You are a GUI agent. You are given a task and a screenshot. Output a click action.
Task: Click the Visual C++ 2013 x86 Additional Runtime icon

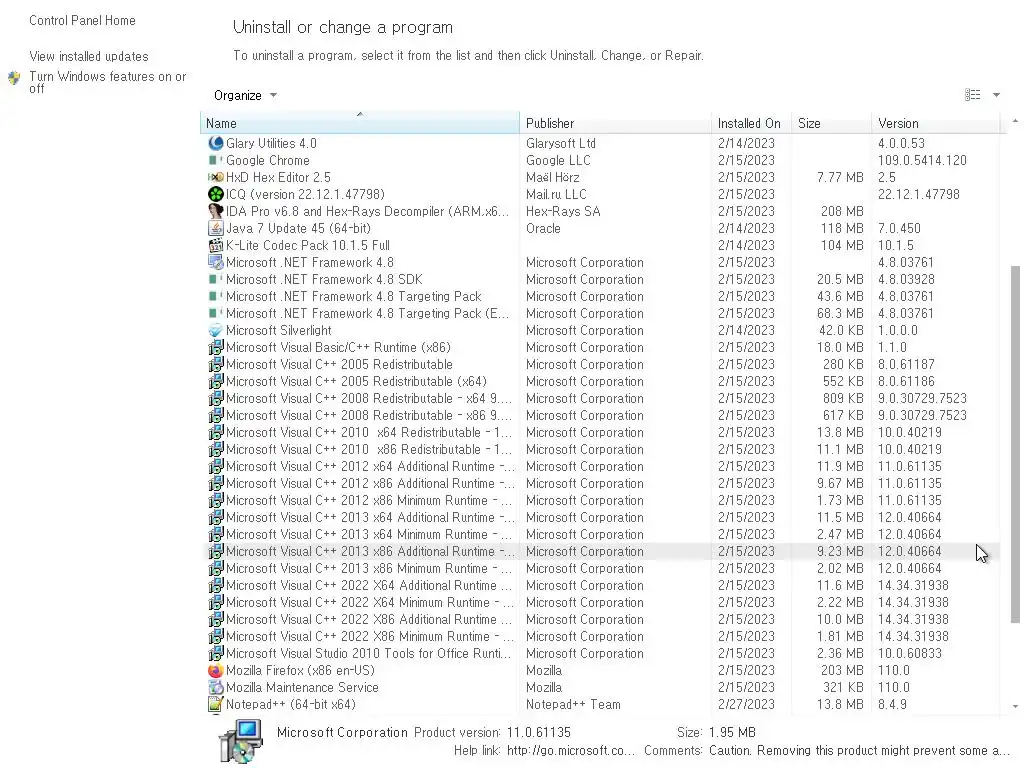[x=216, y=551]
